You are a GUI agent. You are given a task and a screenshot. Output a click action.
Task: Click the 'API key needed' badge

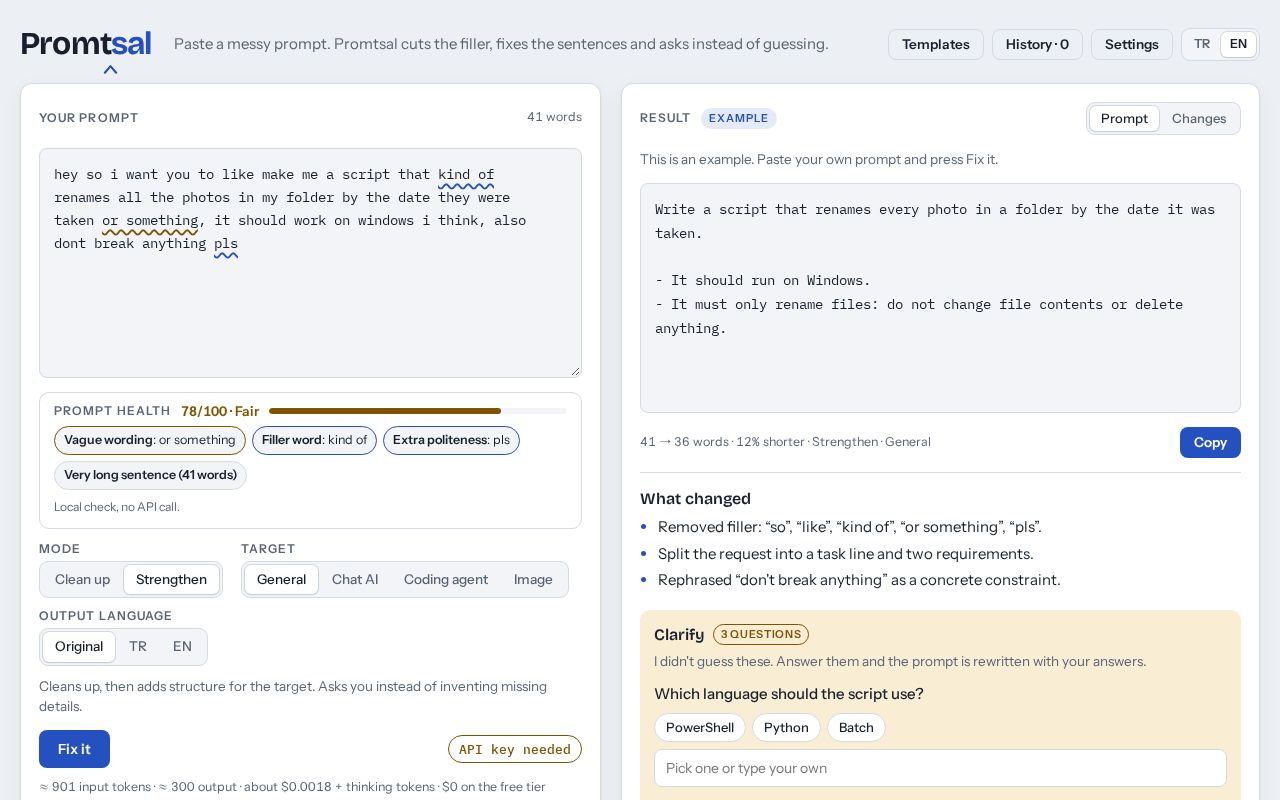[x=515, y=749]
